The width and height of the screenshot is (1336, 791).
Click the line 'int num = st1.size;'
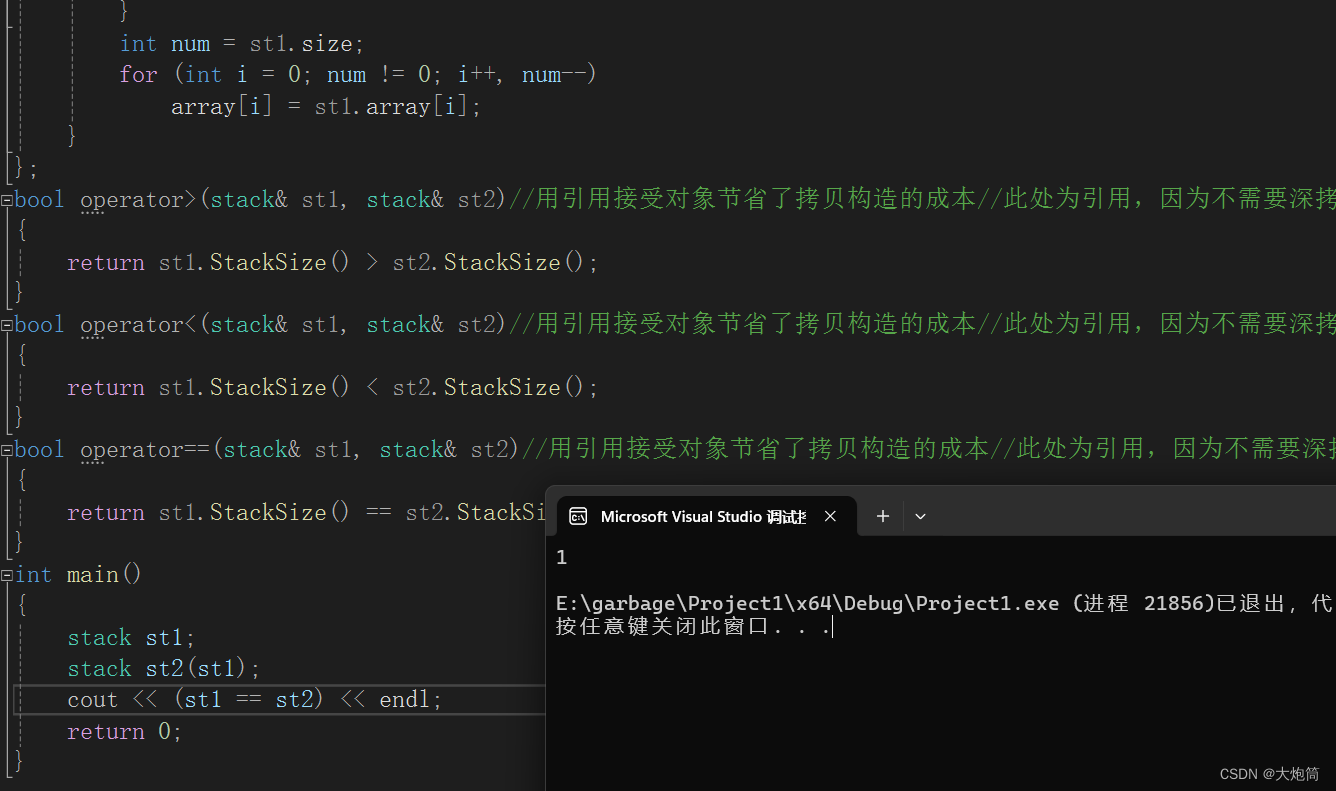point(242,44)
